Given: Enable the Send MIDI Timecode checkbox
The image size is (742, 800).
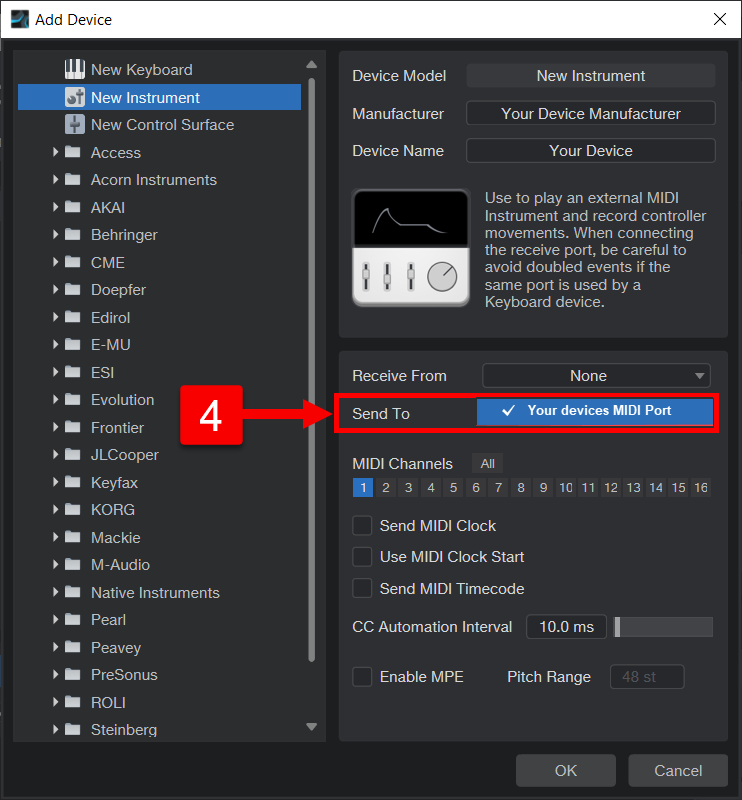Looking at the screenshot, I should pyautogui.click(x=362, y=589).
